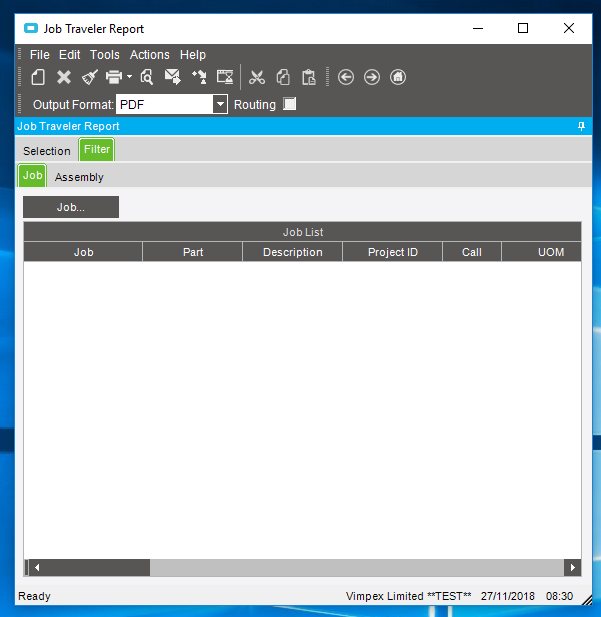Click Vimpex Limited **TEST** status entry
Image resolution: width=601 pixels, height=617 pixels.
pos(409,596)
